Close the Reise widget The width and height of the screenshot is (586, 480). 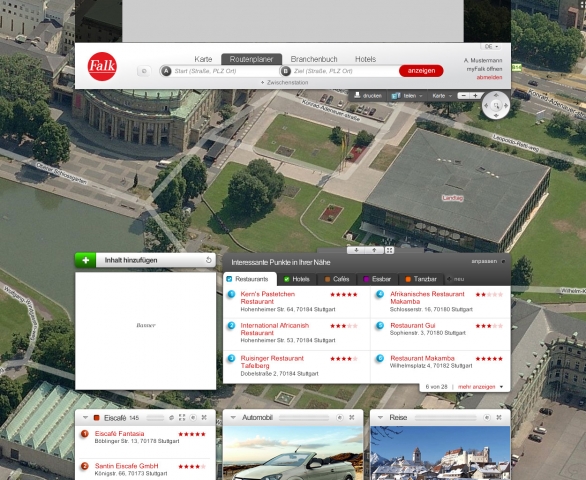click(x=499, y=417)
